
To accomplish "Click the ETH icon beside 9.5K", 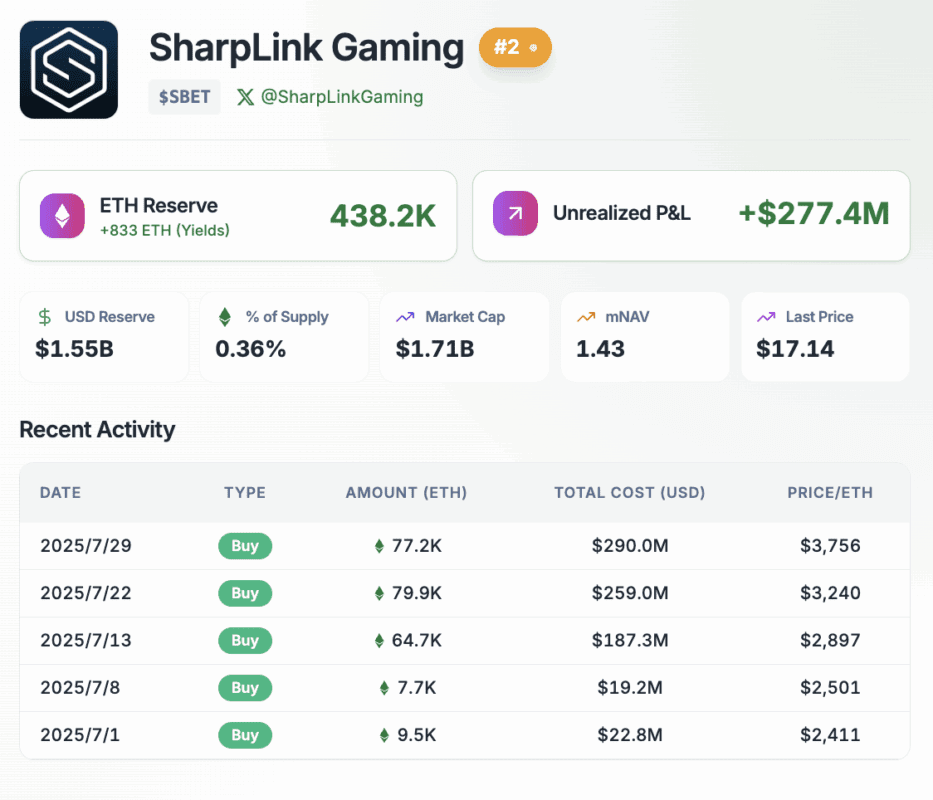I will 384,735.
